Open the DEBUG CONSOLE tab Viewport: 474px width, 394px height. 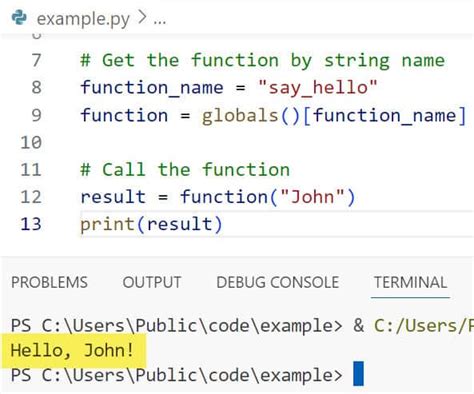(278, 282)
